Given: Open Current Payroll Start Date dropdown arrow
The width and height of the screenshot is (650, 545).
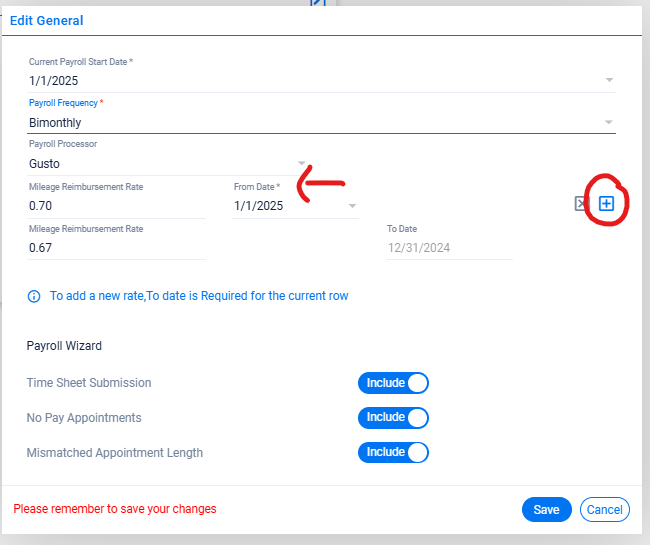Looking at the screenshot, I should click(609, 80).
